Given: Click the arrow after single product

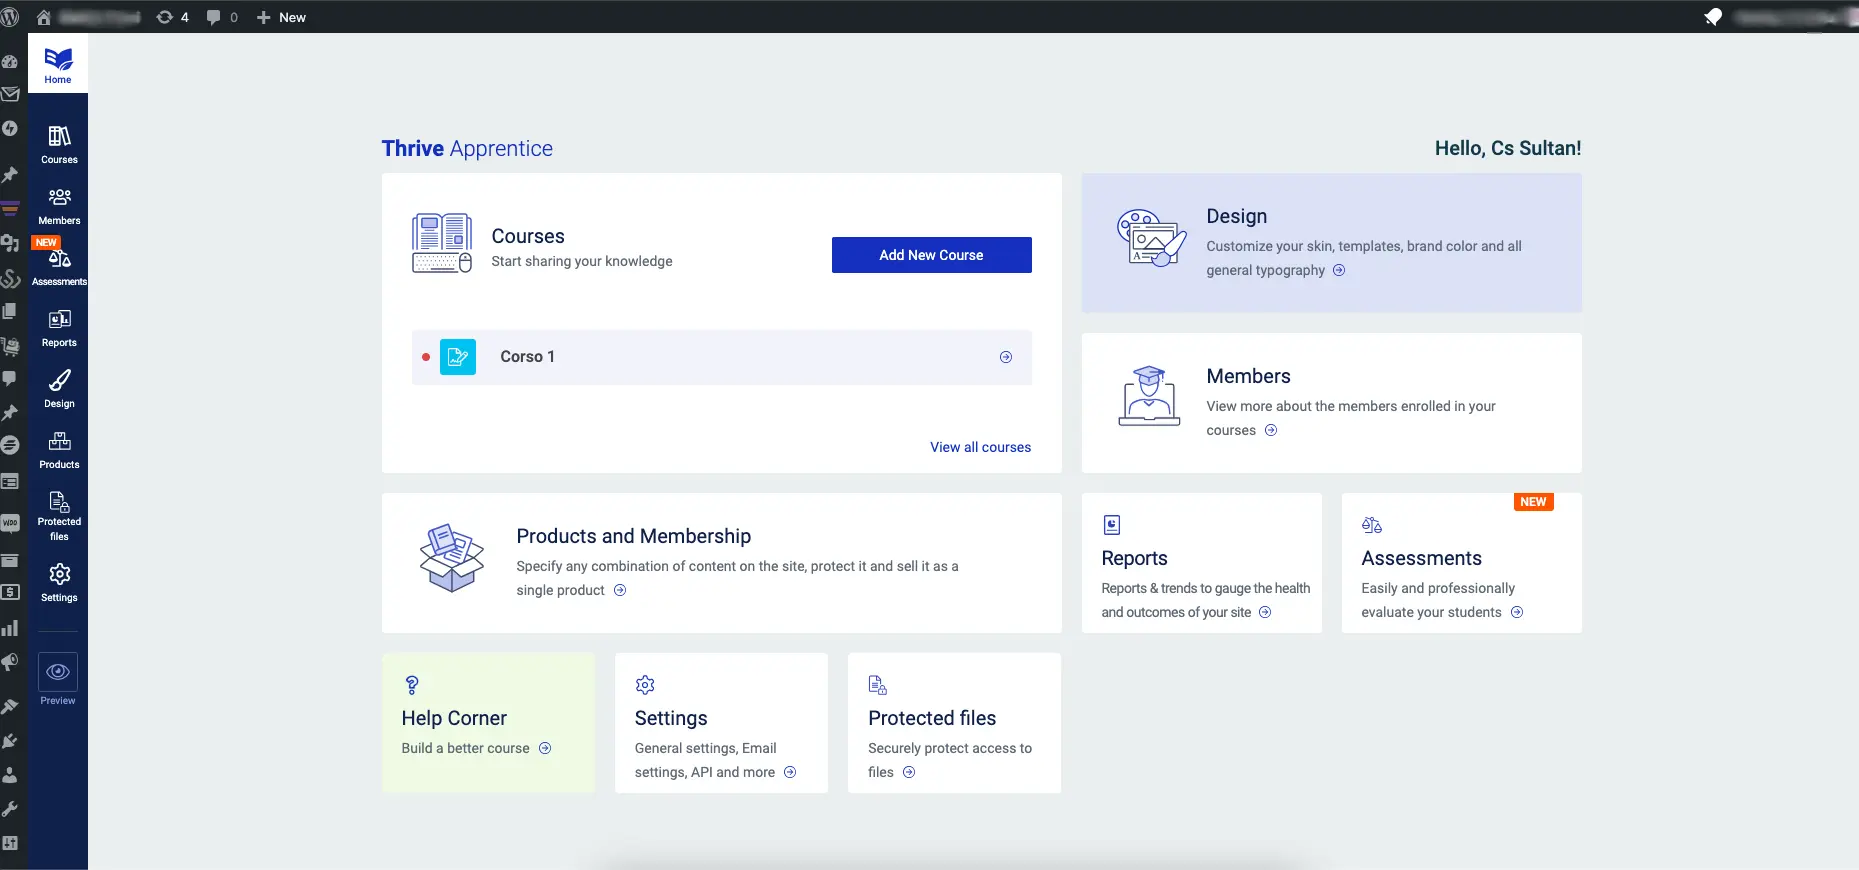Looking at the screenshot, I should pos(620,590).
